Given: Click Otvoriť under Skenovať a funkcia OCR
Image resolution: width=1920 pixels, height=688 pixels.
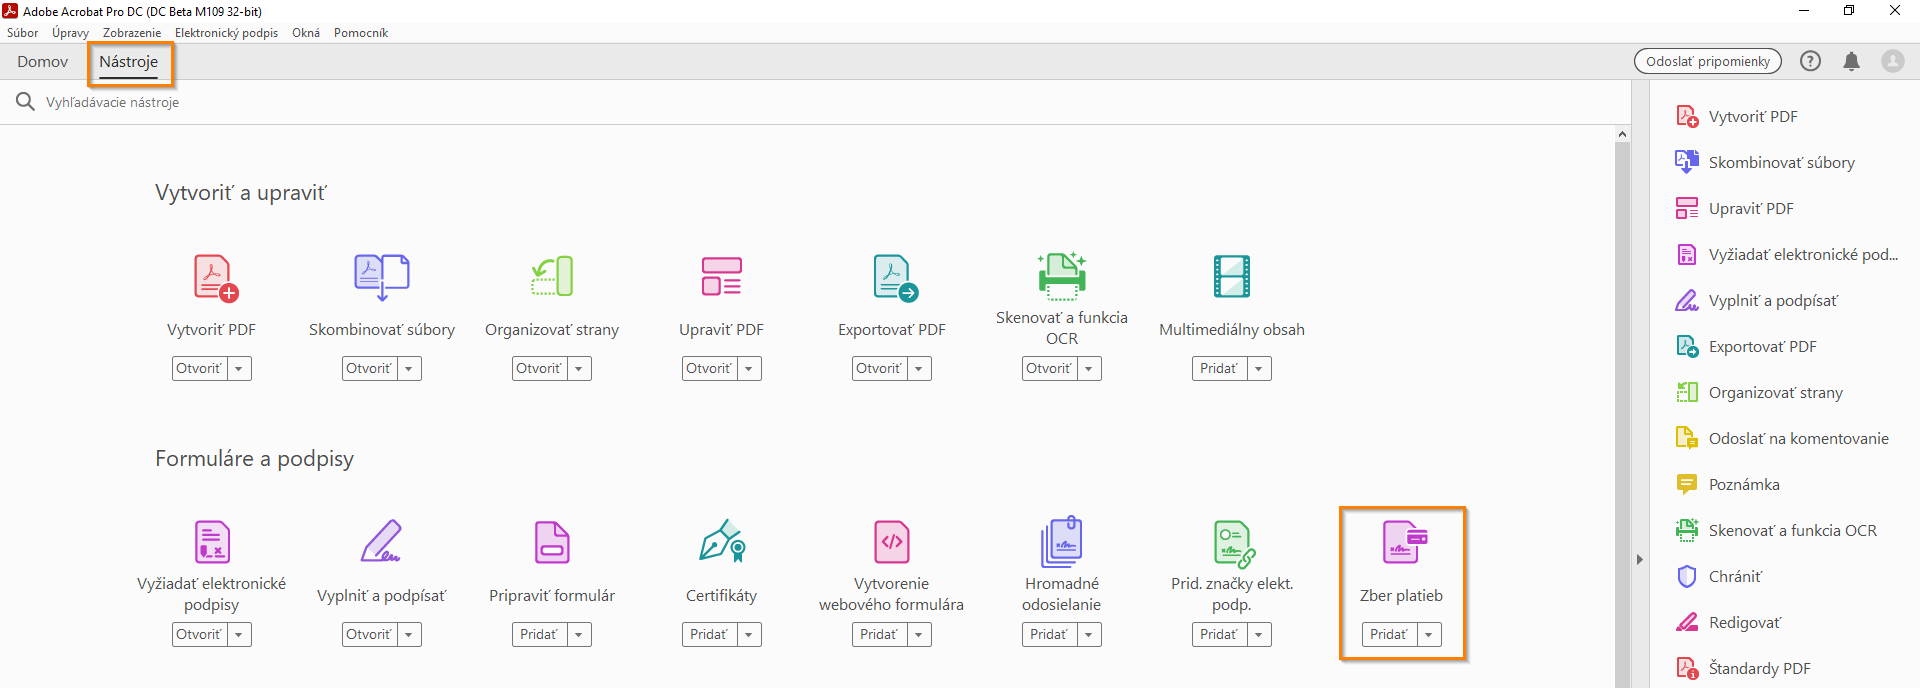Looking at the screenshot, I should (x=1050, y=369).
